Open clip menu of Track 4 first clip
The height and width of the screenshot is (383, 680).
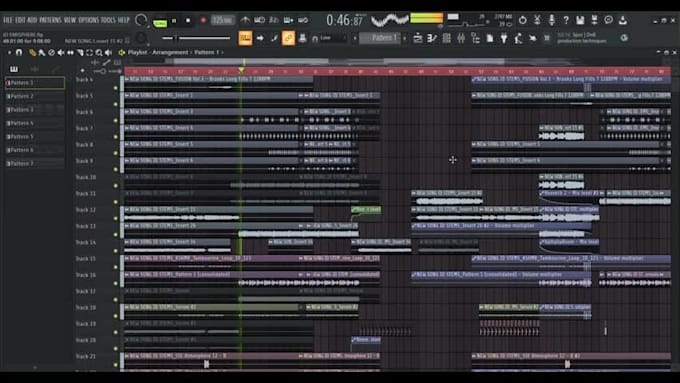[x=127, y=79]
